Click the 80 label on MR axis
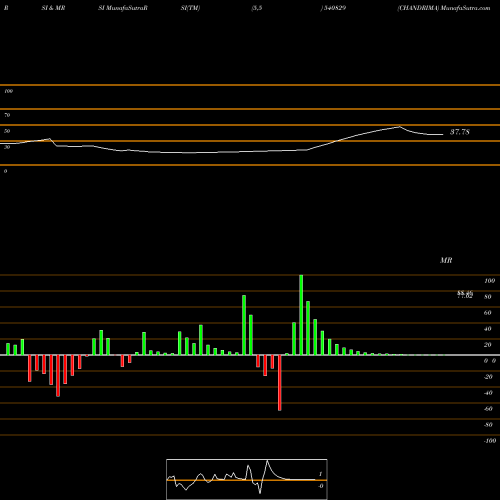Viewport: 500px width, 500px height. (488, 297)
